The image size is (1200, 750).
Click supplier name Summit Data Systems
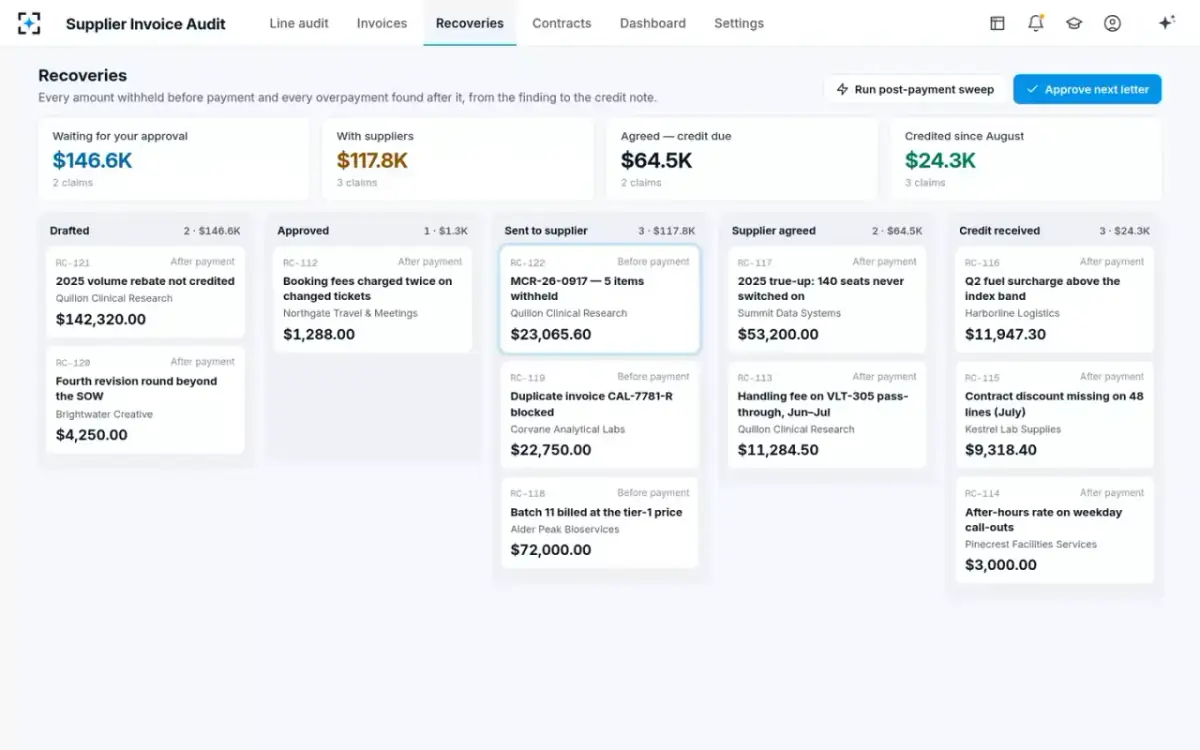coord(790,313)
